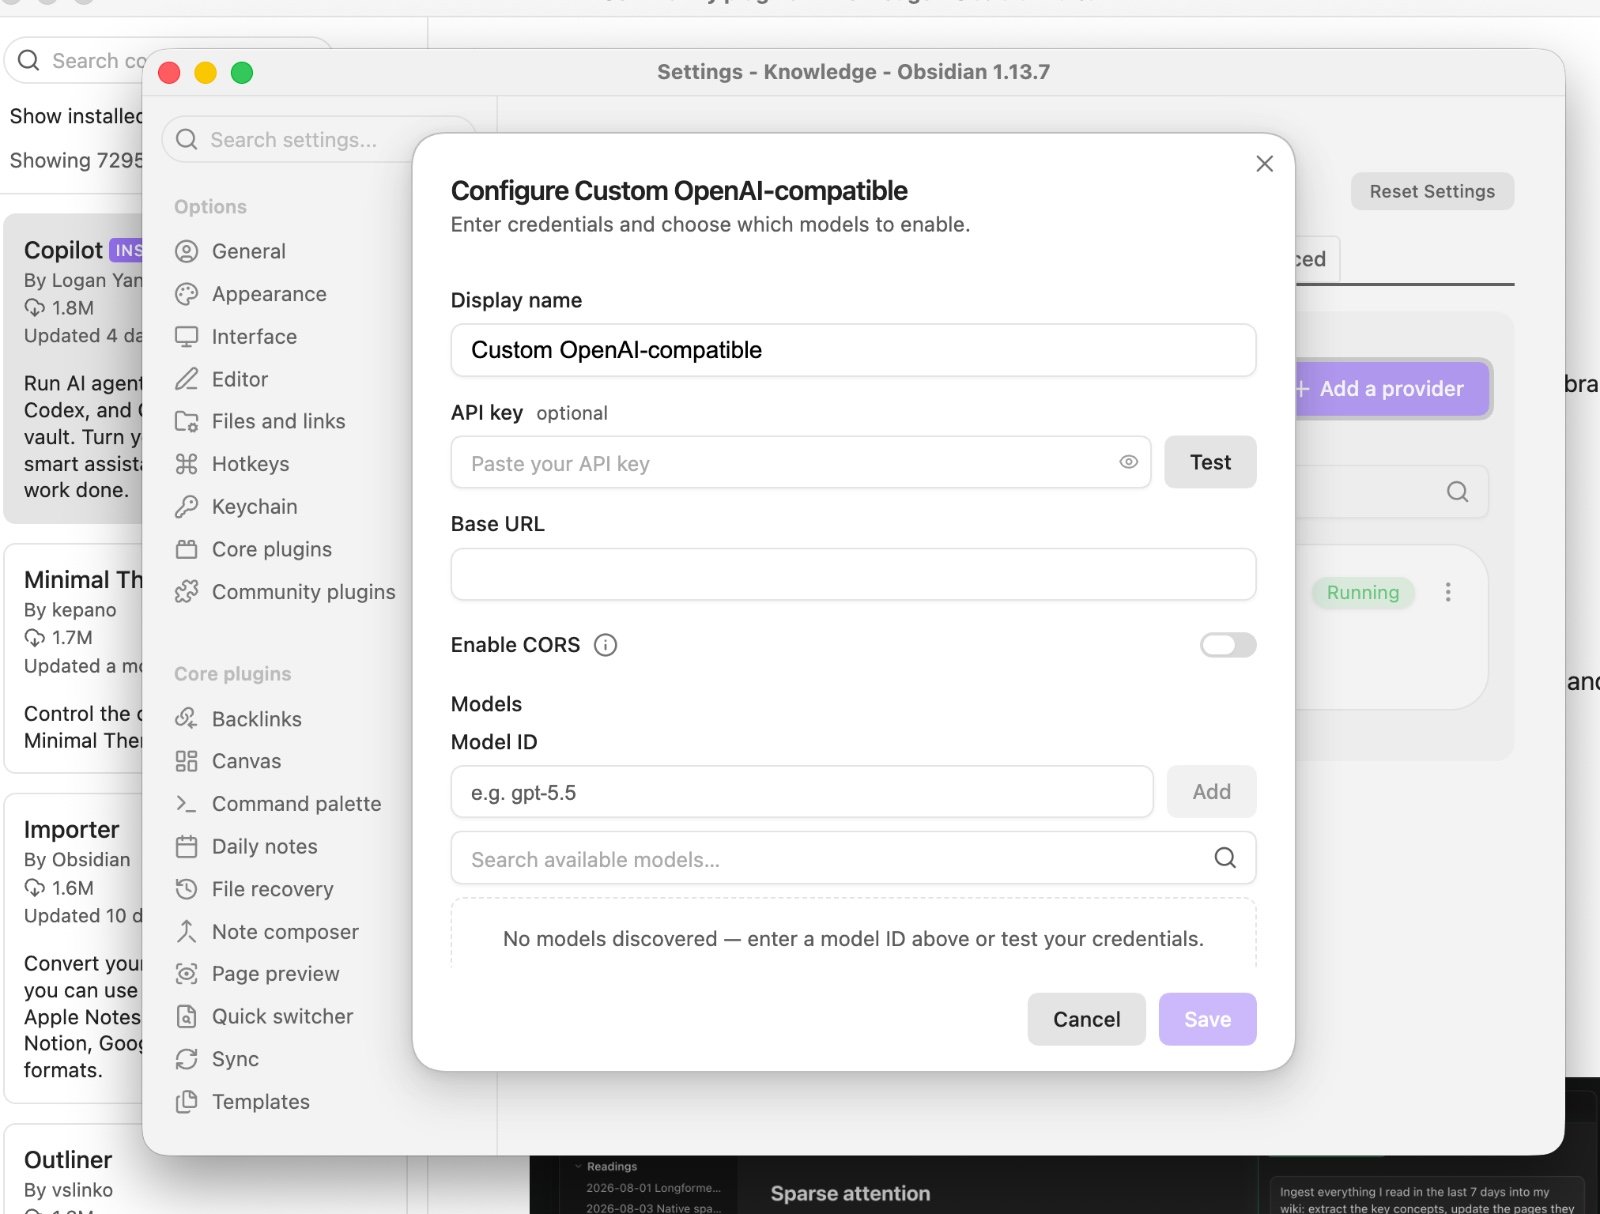1600x1214 pixels.
Task: Open three-dot menu next to Running
Action: [1447, 592]
